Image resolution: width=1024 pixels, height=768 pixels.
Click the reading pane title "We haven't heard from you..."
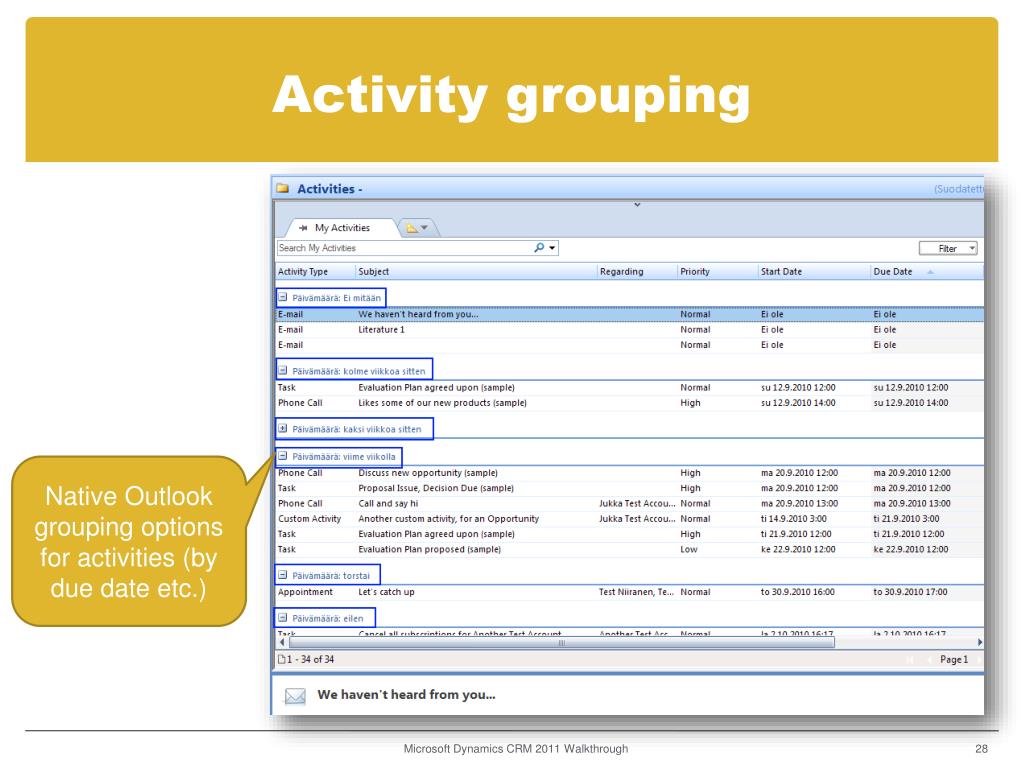[x=406, y=695]
